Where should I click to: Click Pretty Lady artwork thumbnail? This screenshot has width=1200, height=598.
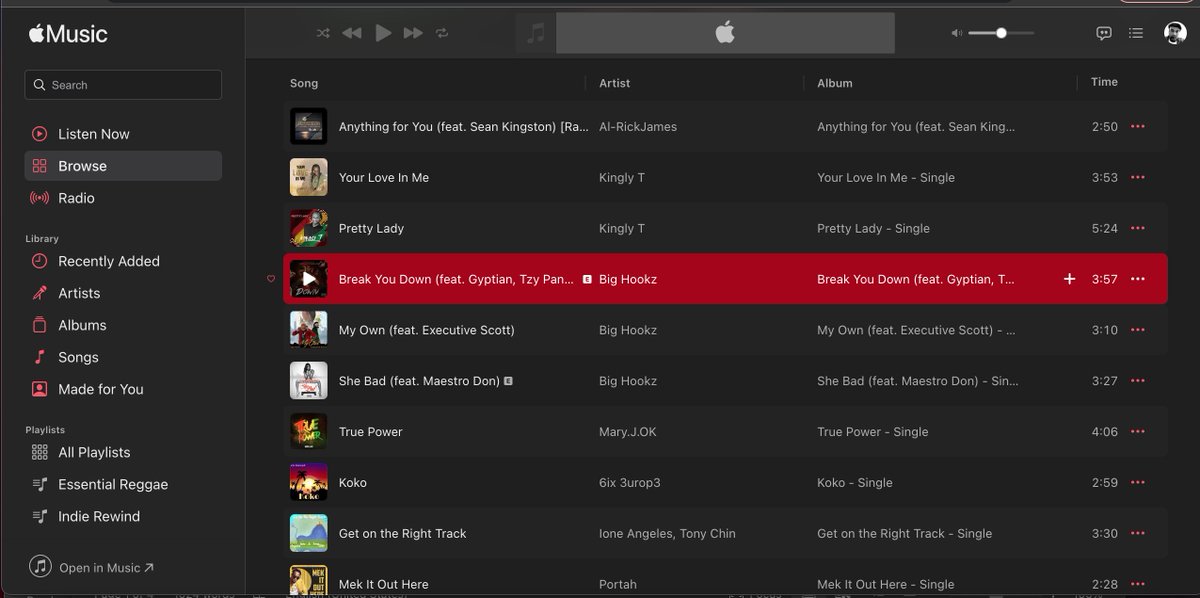coord(309,228)
